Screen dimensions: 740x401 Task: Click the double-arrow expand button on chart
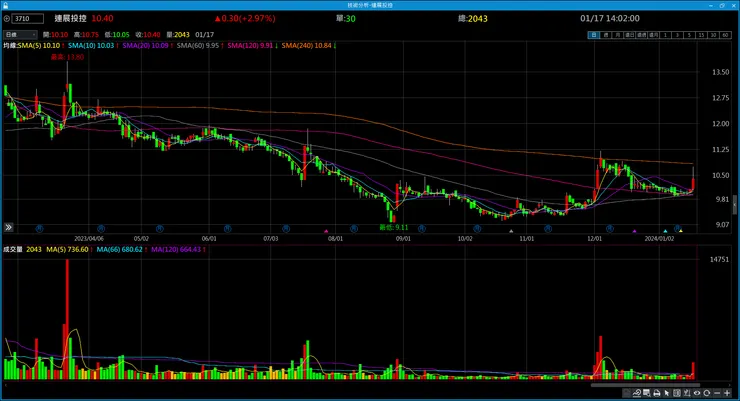pyautogui.click(x=8, y=227)
